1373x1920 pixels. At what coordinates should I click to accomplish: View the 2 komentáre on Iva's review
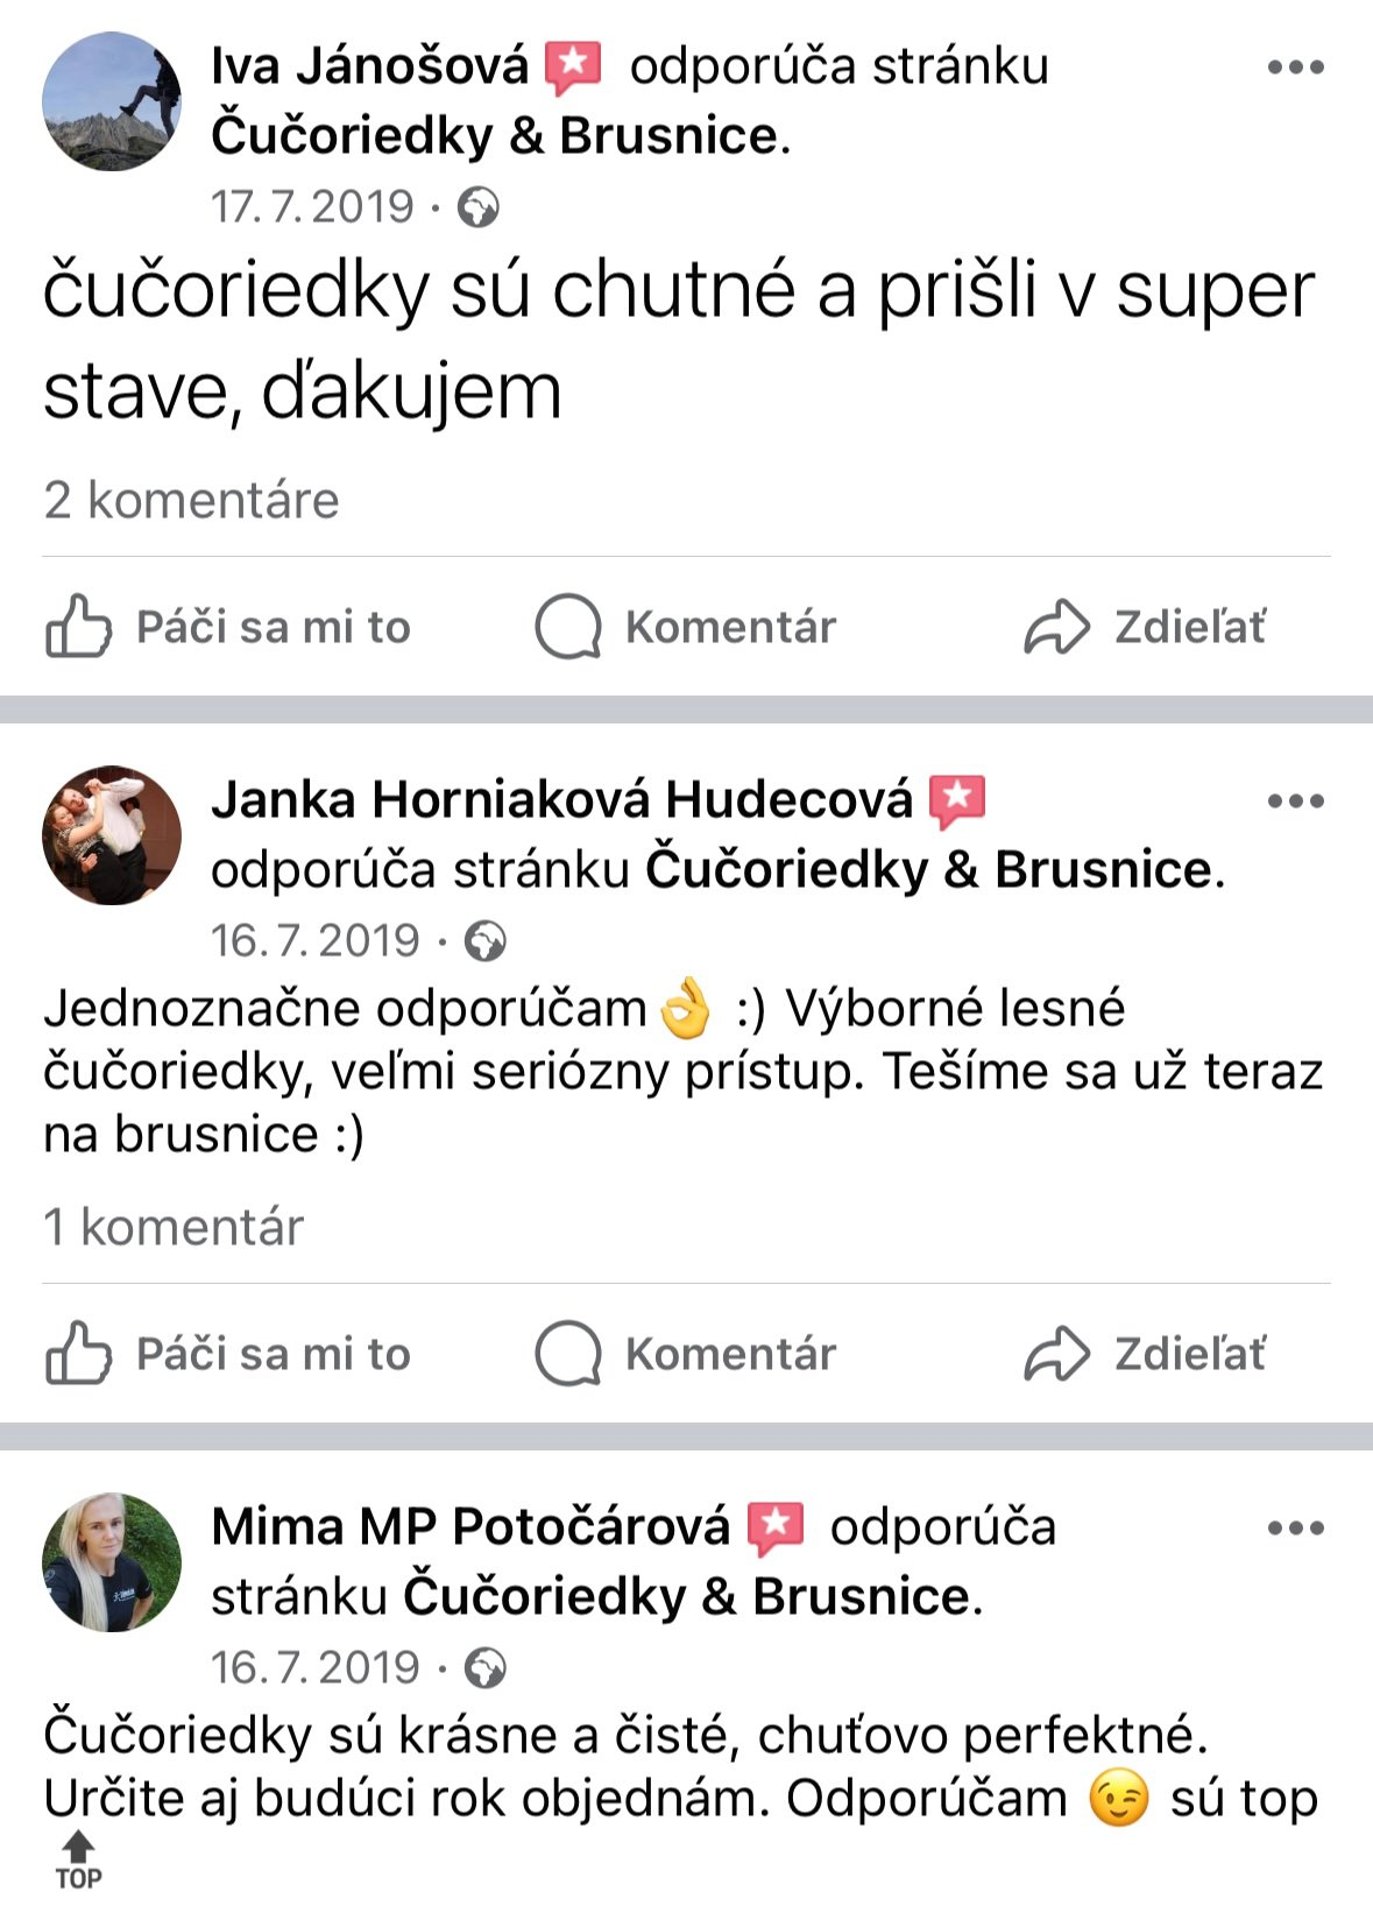coord(191,500)
